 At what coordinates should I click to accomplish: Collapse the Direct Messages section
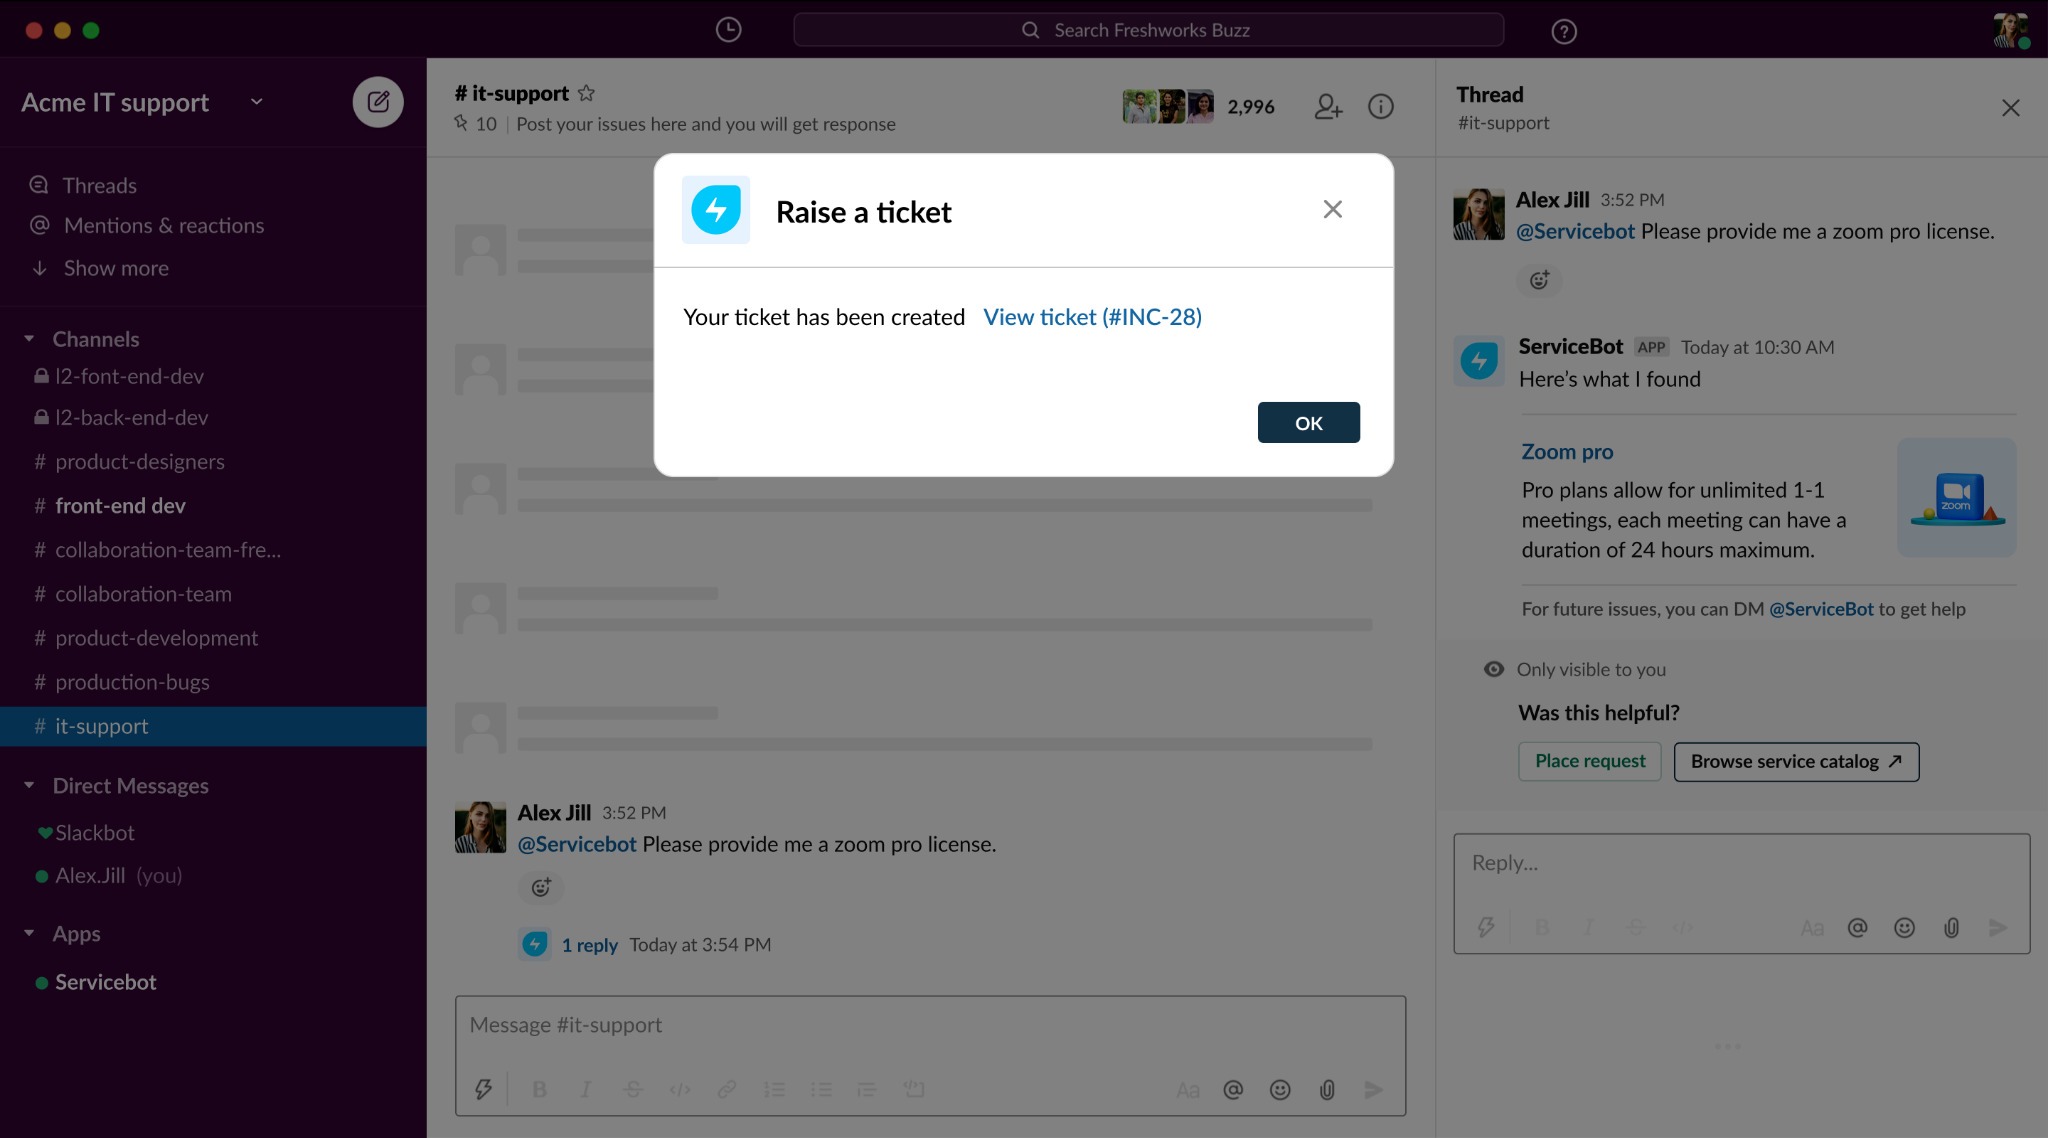tap(29, 786)
